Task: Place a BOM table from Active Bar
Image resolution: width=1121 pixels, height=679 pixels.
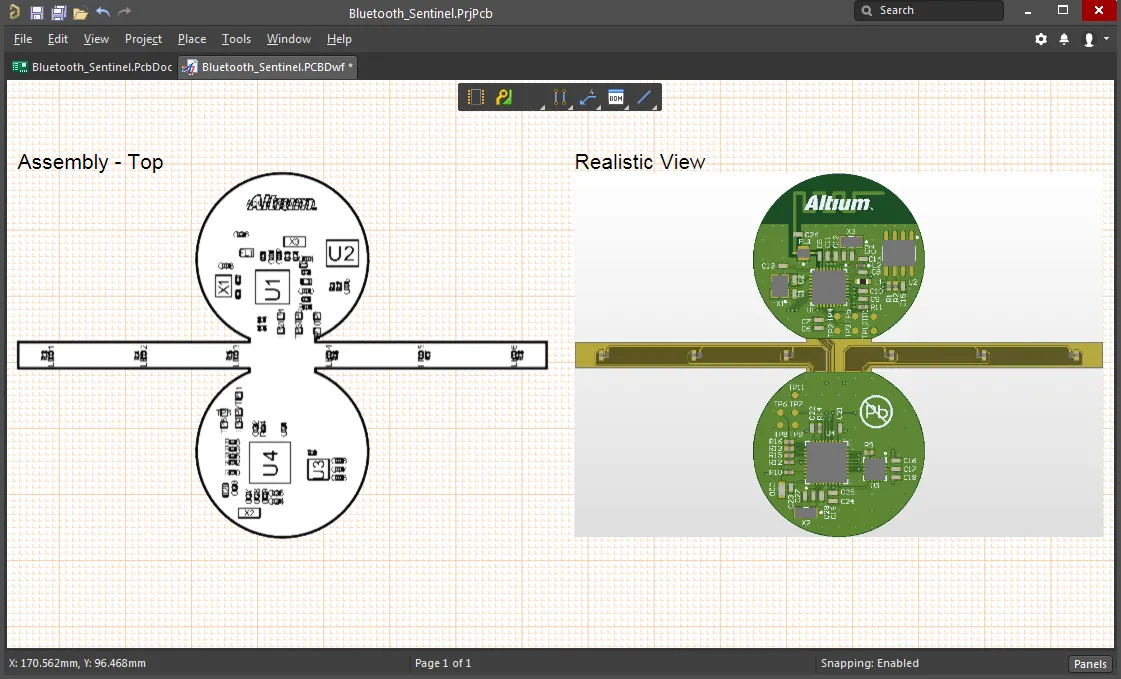Action: point(616,97)
